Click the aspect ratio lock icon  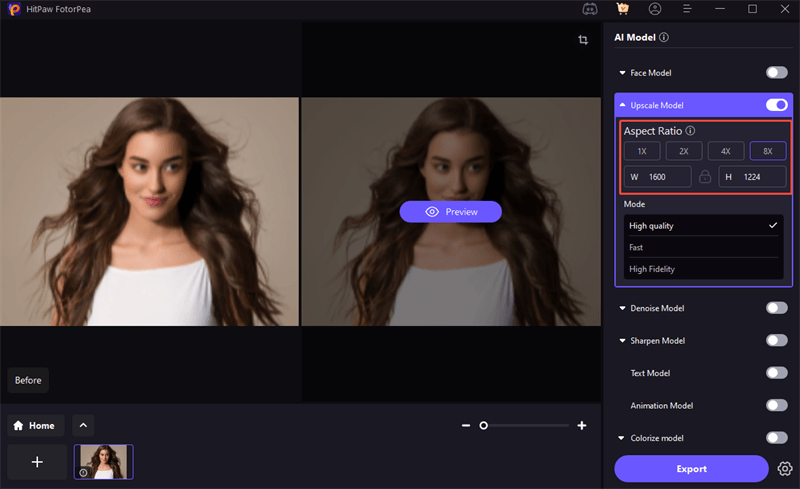point(705,177)
